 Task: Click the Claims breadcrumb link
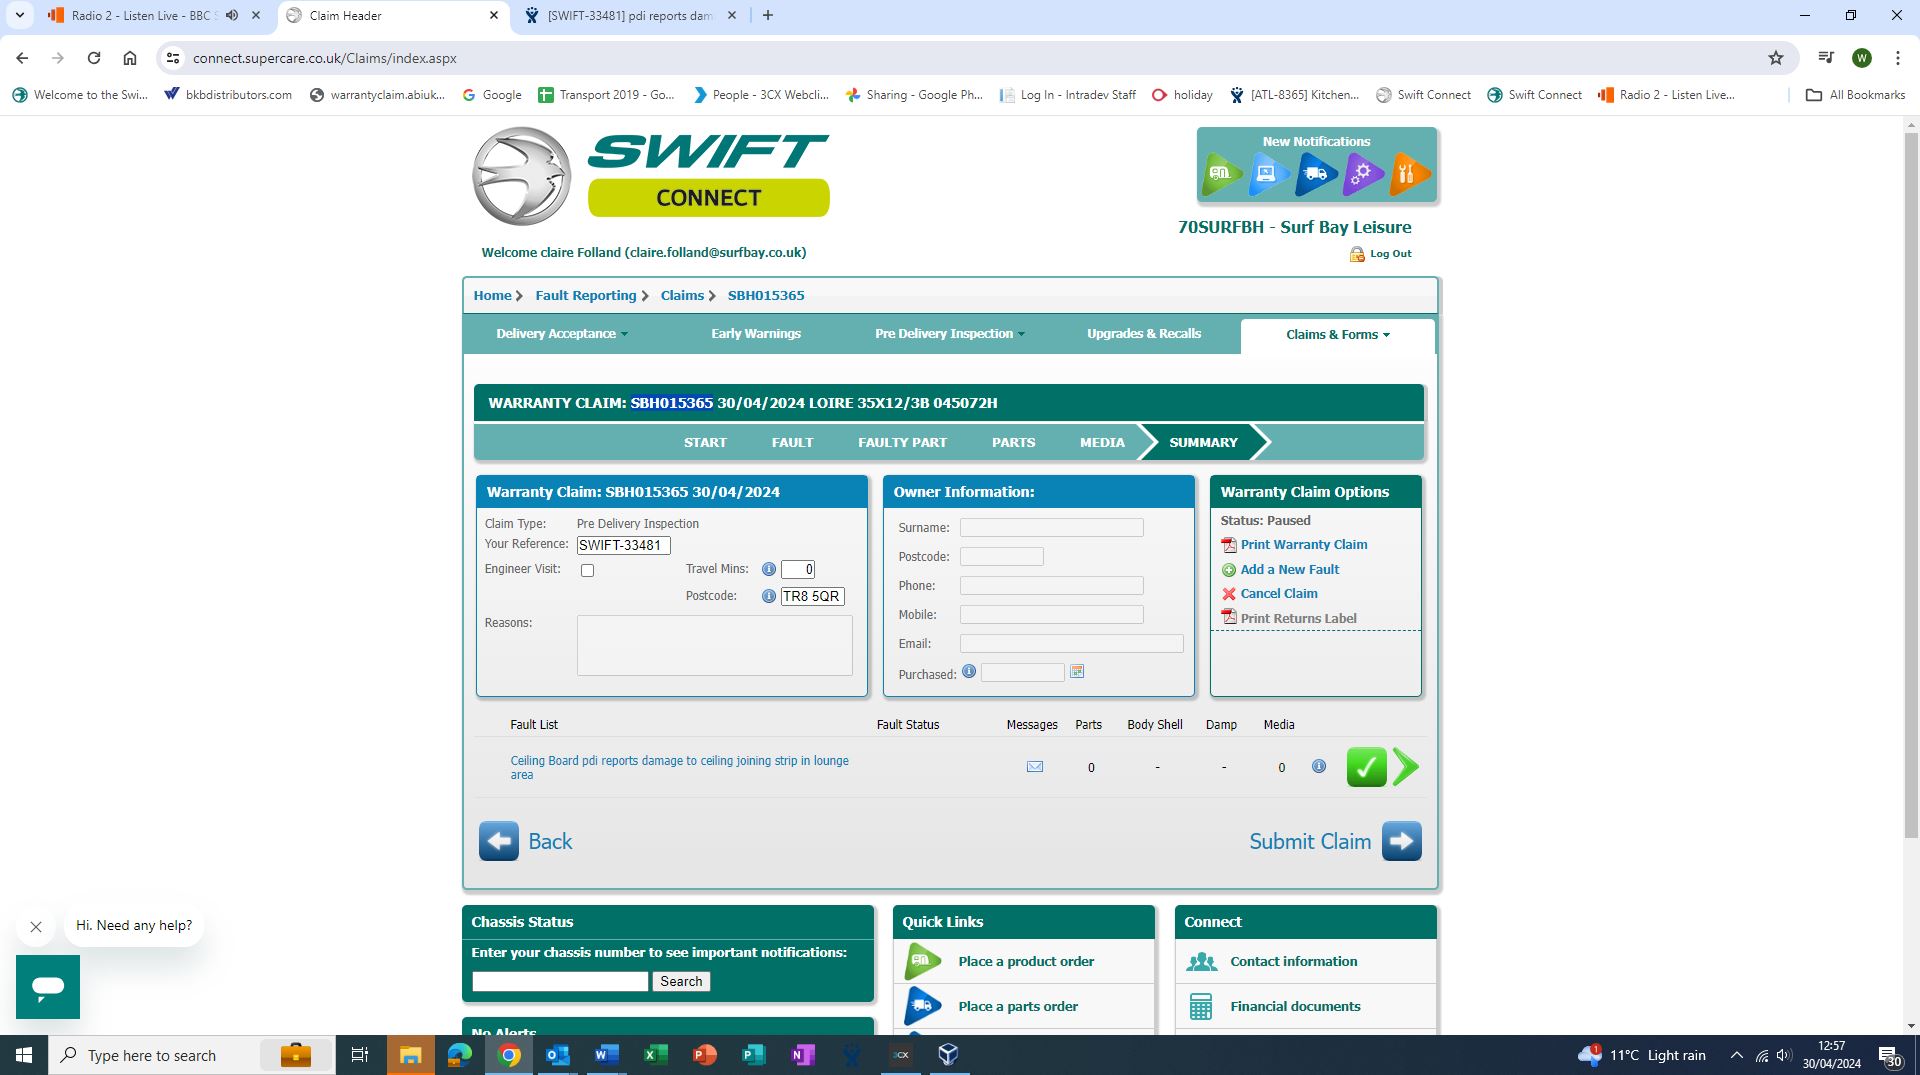pos(682,296)
